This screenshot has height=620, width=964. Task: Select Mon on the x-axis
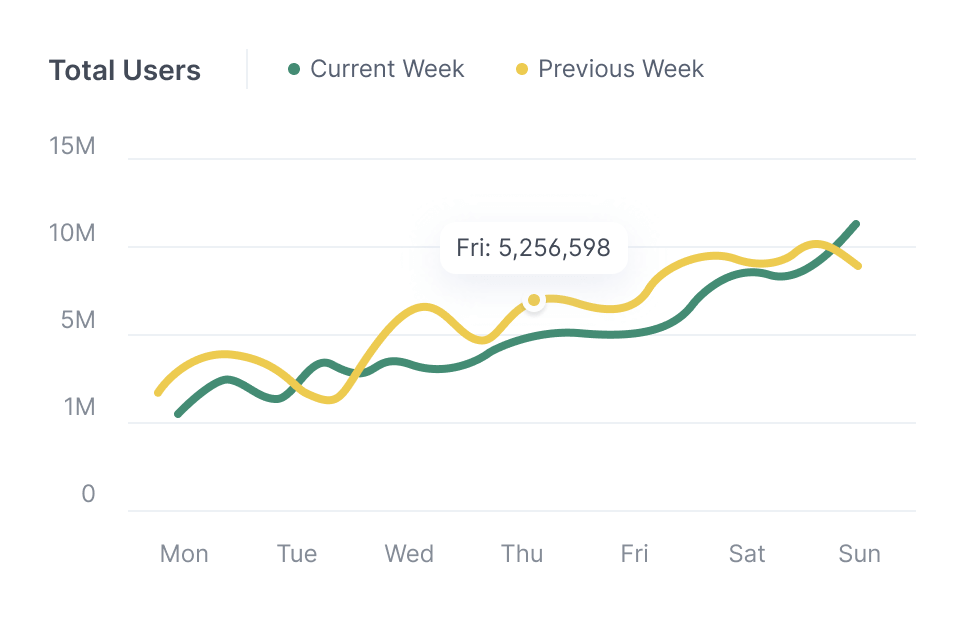tap(184, 554)
